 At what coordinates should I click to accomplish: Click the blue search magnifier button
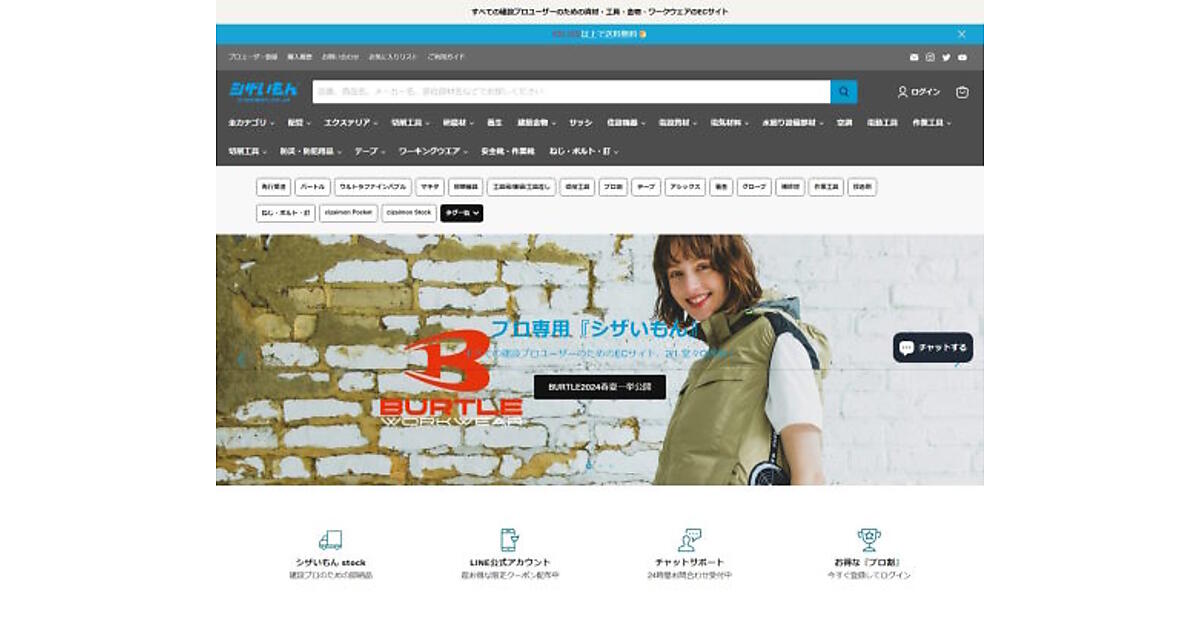[843, 92]
